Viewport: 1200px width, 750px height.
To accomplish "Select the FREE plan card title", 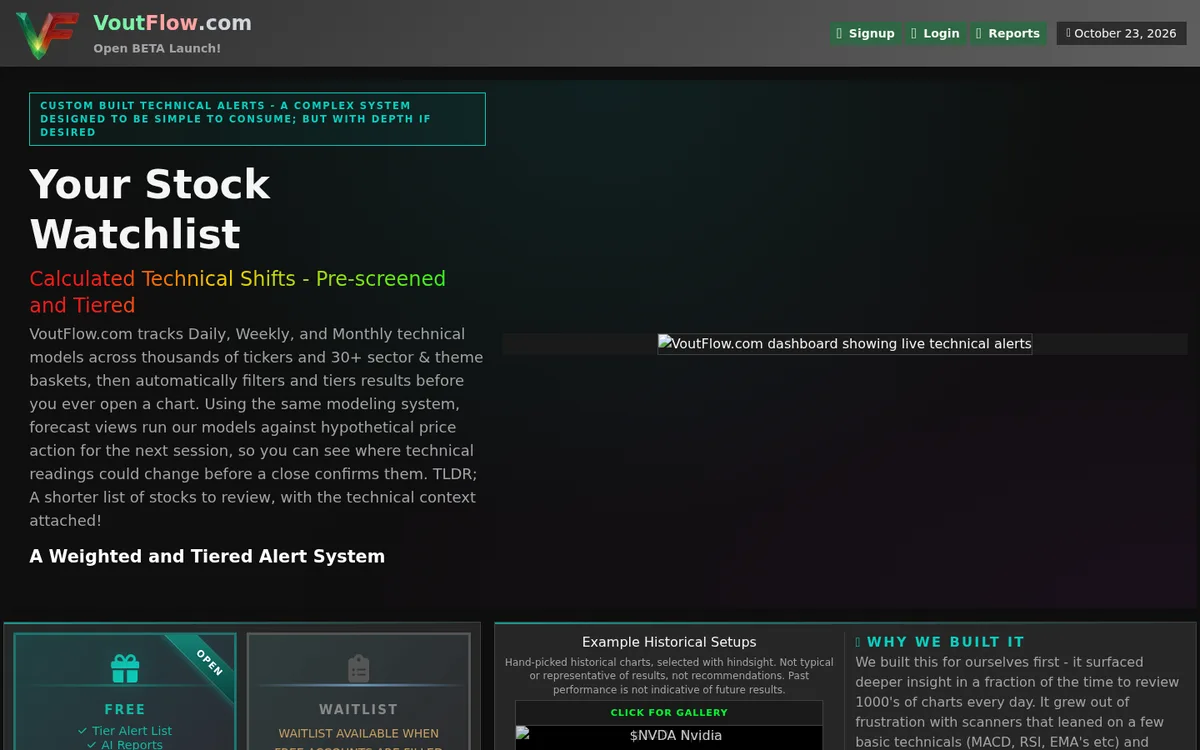I will (x=125, y=709).
